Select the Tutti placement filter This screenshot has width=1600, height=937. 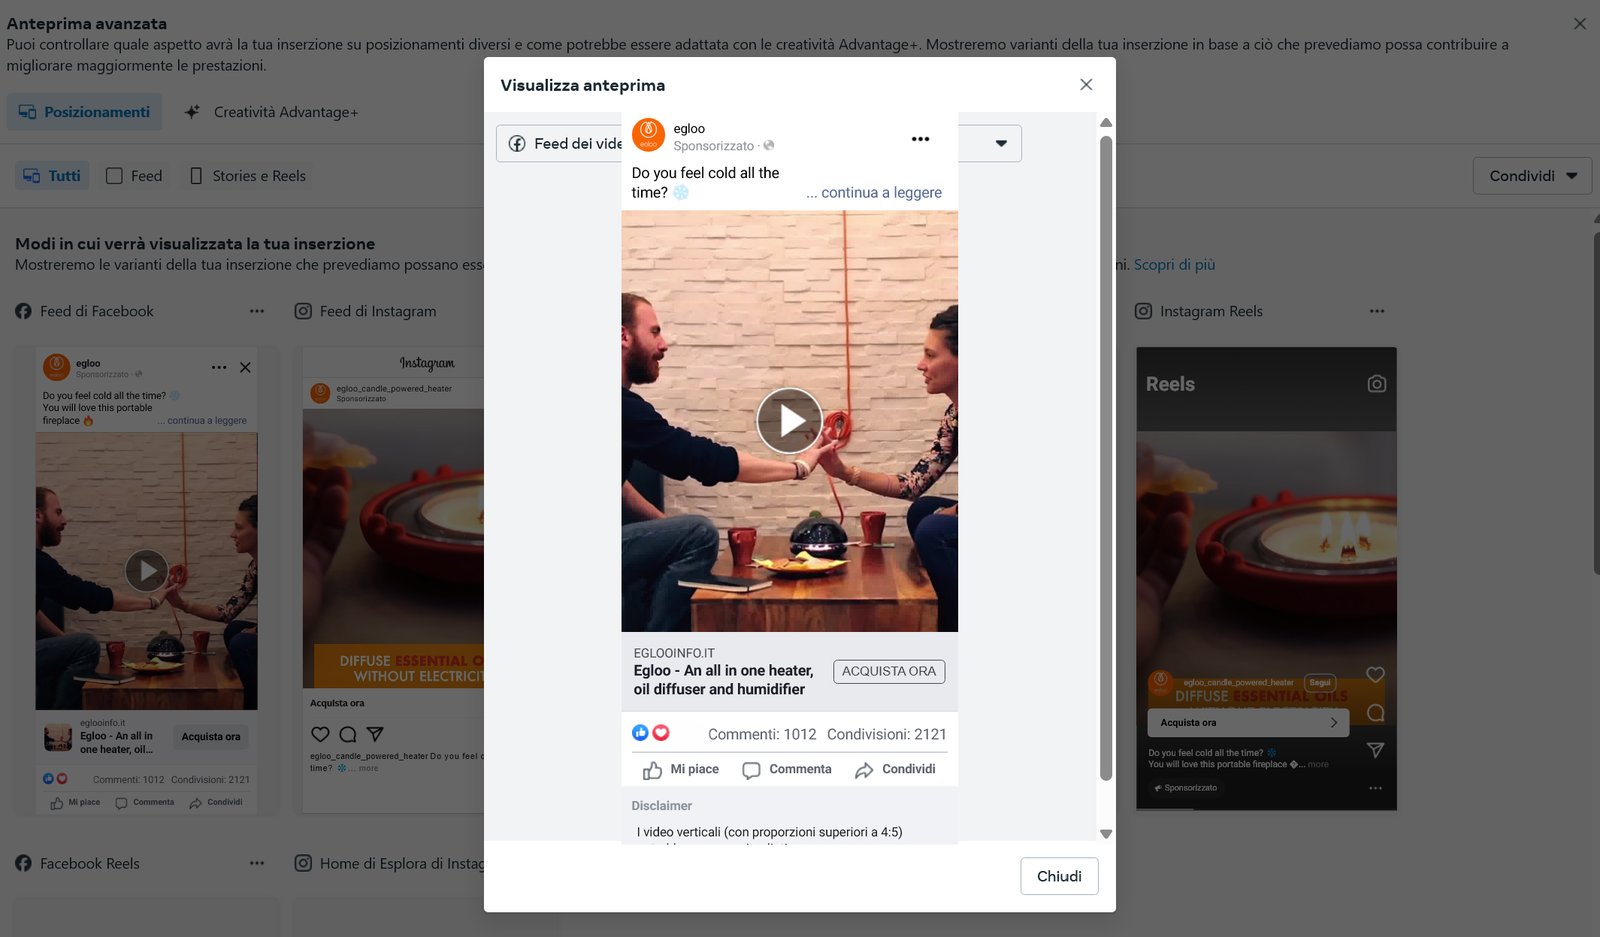[52, 176]
